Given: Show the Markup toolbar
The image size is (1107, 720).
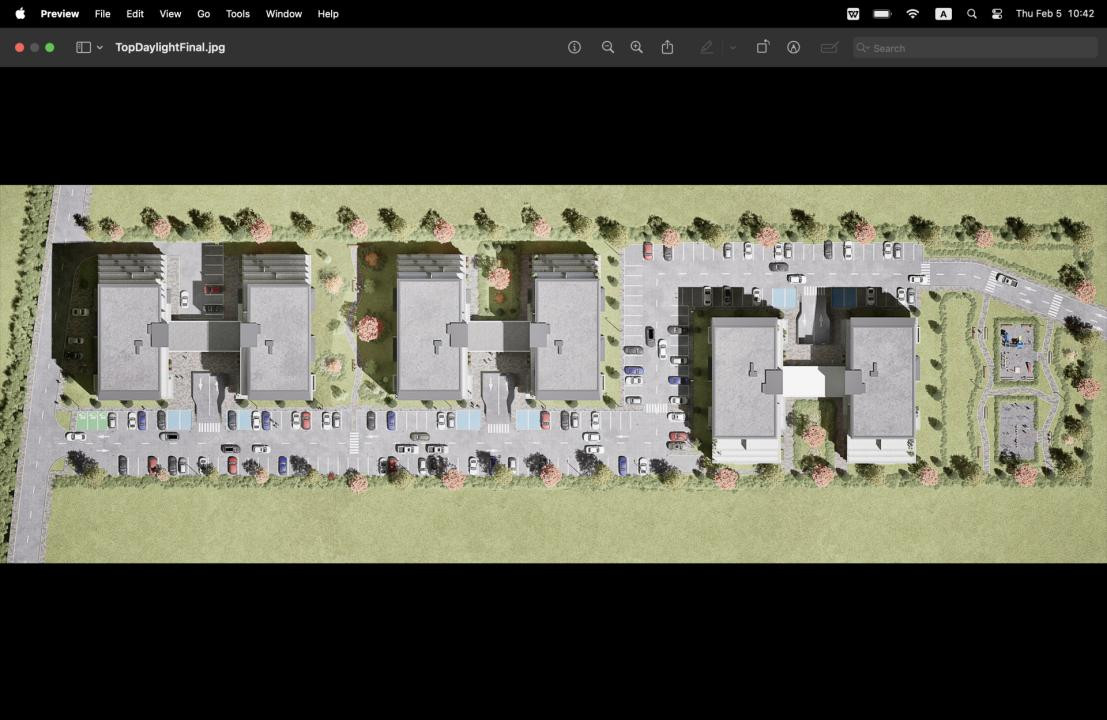Looking at the screenshot, I should tap(793, 47).
